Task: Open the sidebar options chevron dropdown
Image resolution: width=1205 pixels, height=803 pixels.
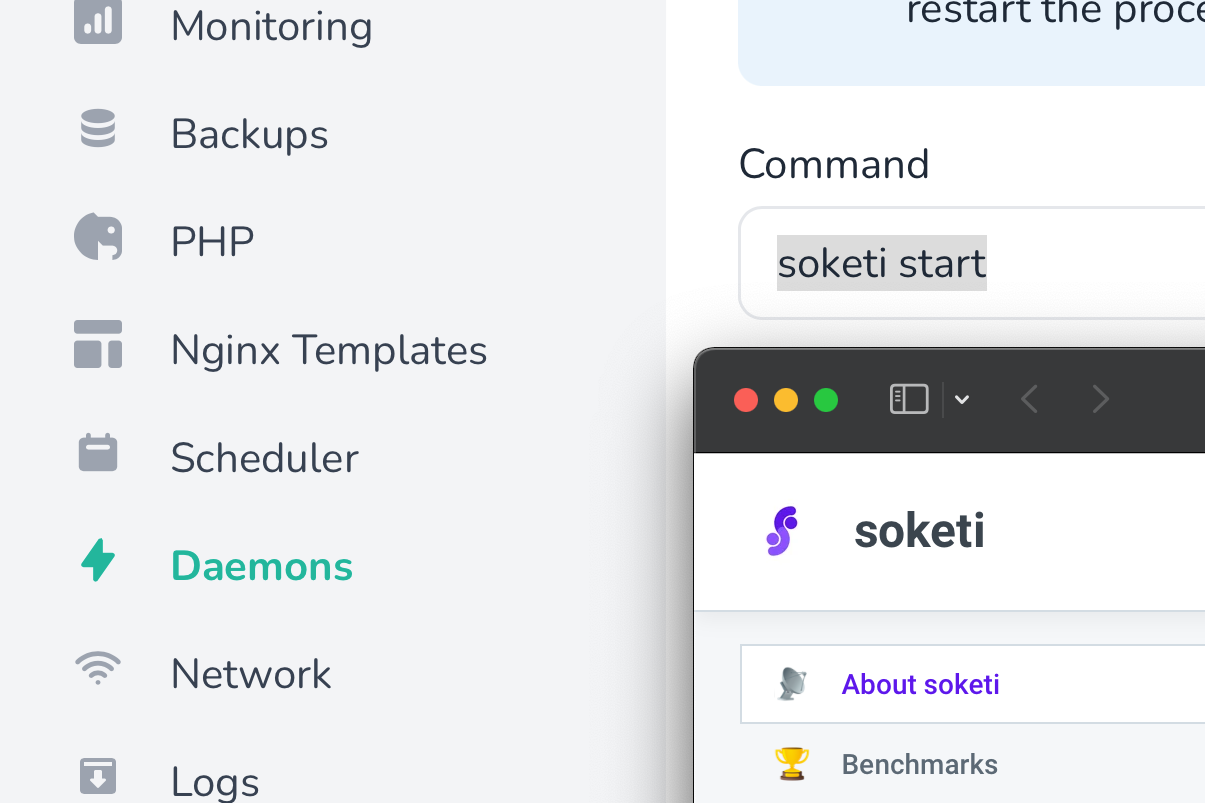Action: pos(962,399)
